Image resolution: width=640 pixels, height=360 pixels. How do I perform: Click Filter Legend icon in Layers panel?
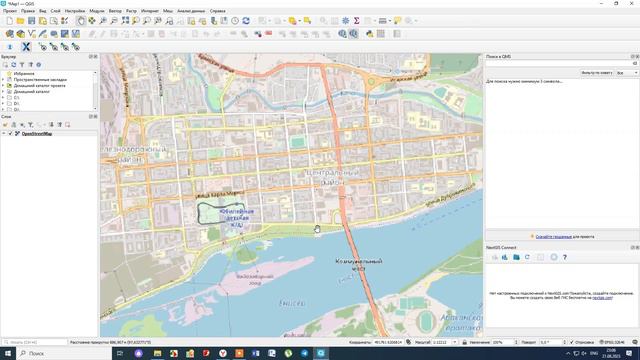[x=30, y=124]
